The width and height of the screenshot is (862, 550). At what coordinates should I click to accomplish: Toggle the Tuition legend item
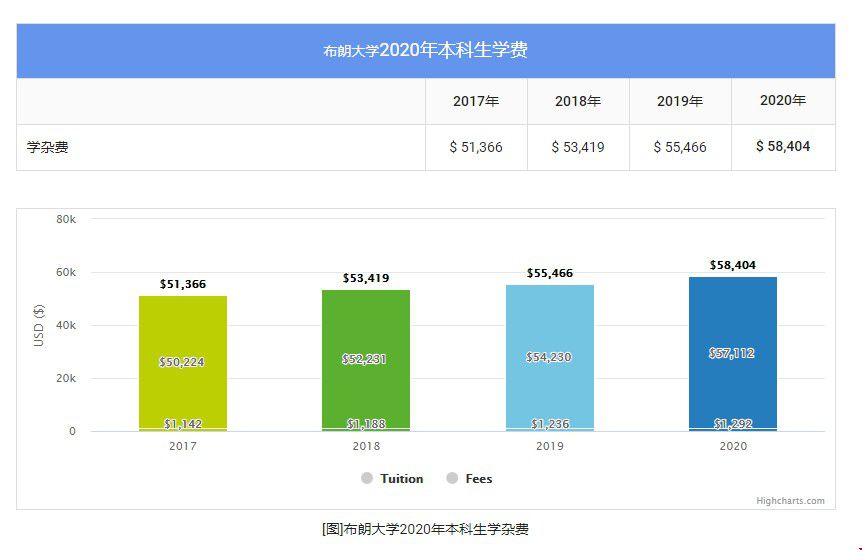tap(392, 478)
